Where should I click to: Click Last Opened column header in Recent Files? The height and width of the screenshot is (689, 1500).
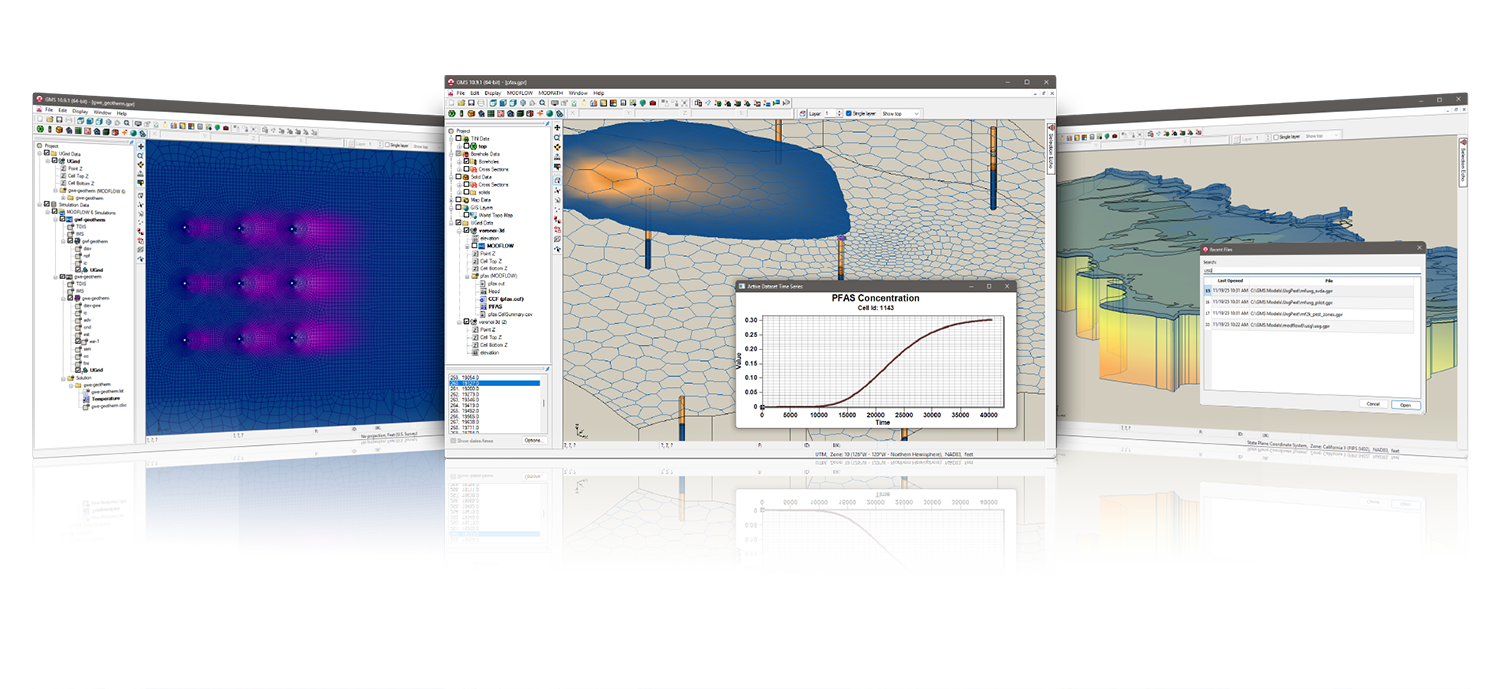[1230, 280]
